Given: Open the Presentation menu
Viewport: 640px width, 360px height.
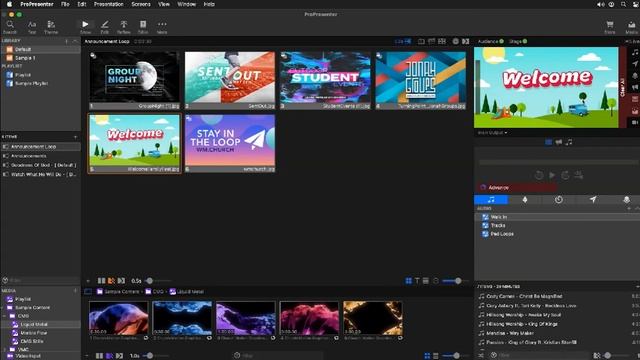Looking at the screenshot, I should (109, 4).
